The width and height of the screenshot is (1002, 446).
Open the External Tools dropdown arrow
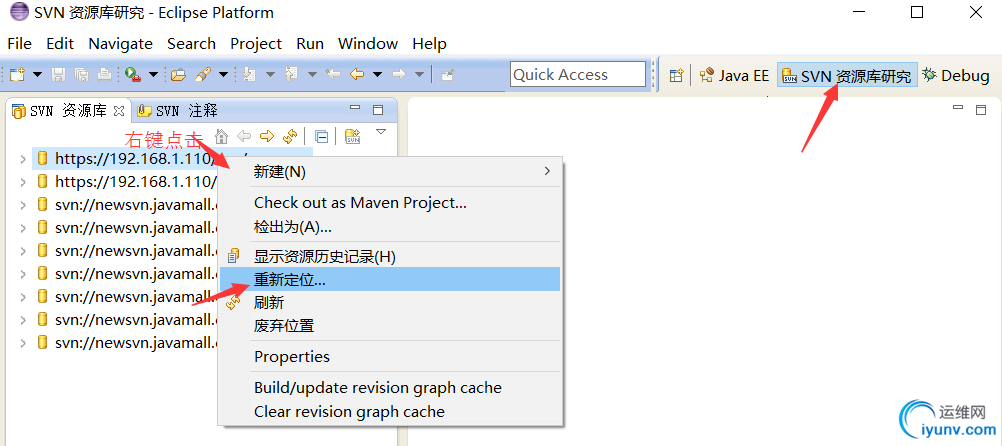pyautogui.click(x=153, y=75)
